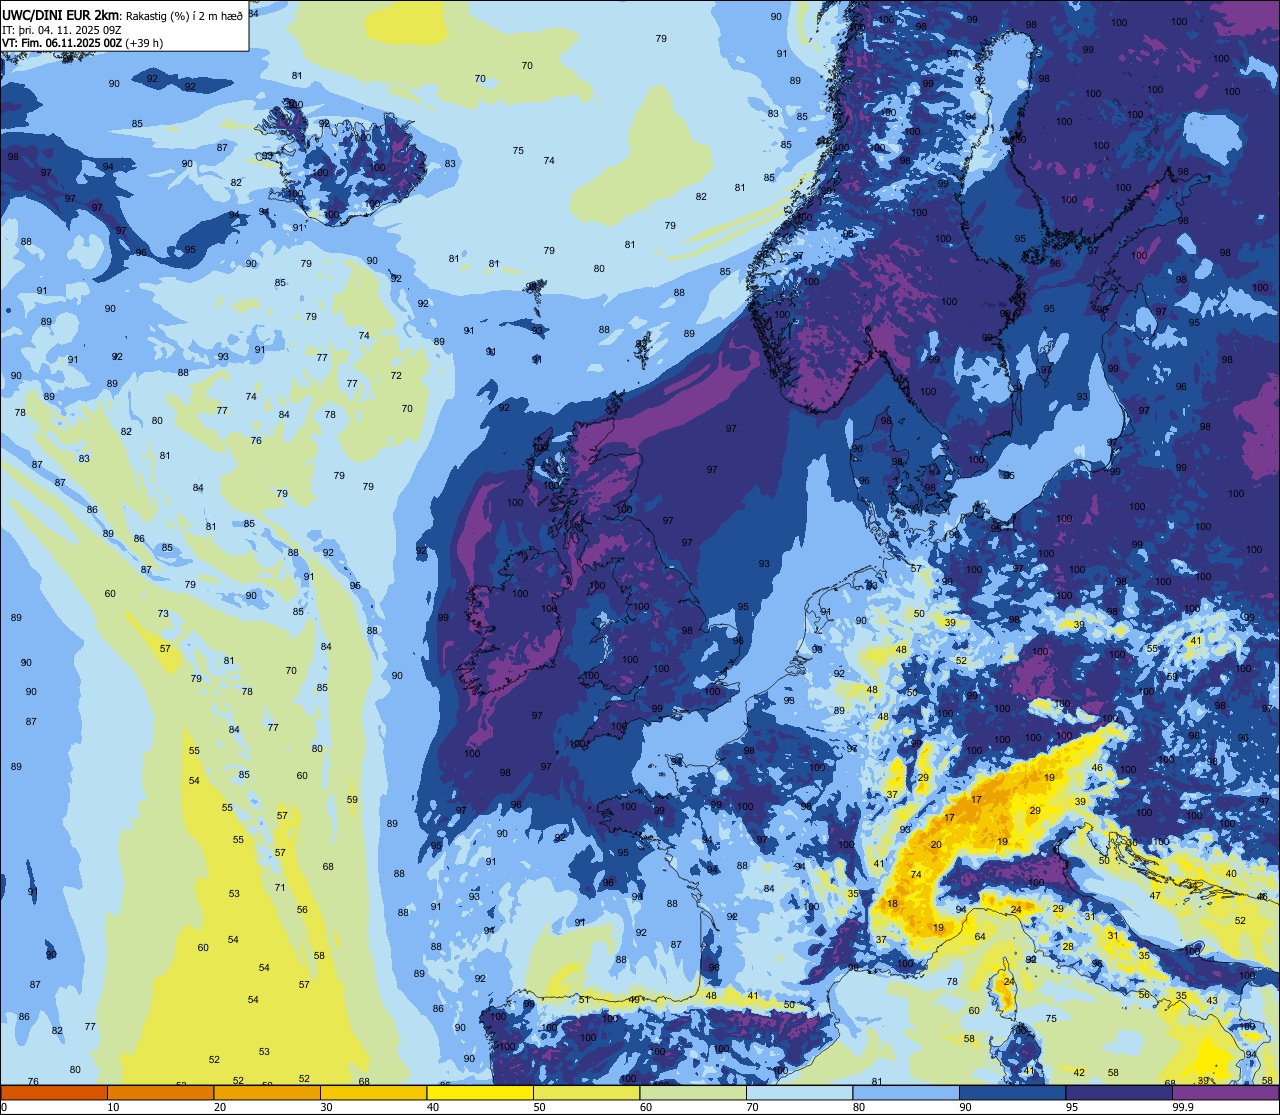Select the Rakastig (%) í 2 m hæð label
This screenshot has width=1280, height=1115.
(184, 16)
